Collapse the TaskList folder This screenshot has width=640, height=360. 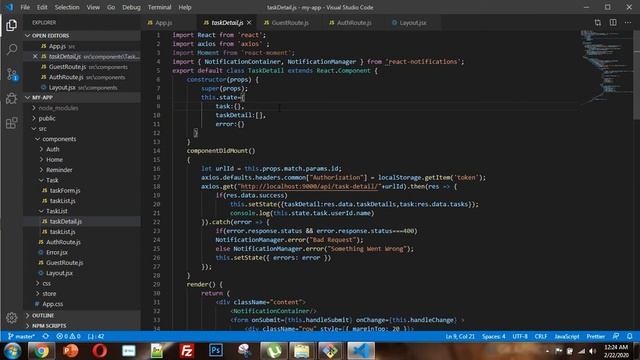(x=57, y=211)
